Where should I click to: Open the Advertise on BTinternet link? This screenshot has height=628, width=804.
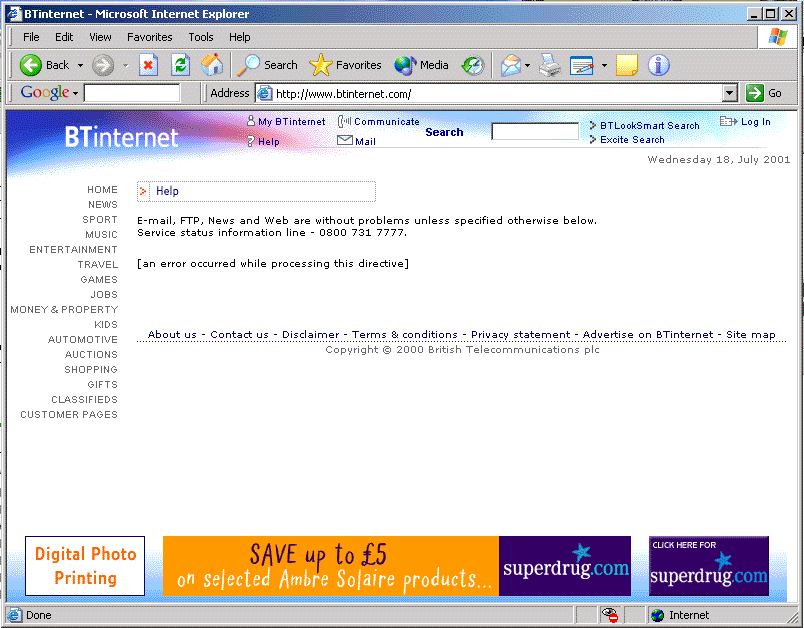[648, 335]
